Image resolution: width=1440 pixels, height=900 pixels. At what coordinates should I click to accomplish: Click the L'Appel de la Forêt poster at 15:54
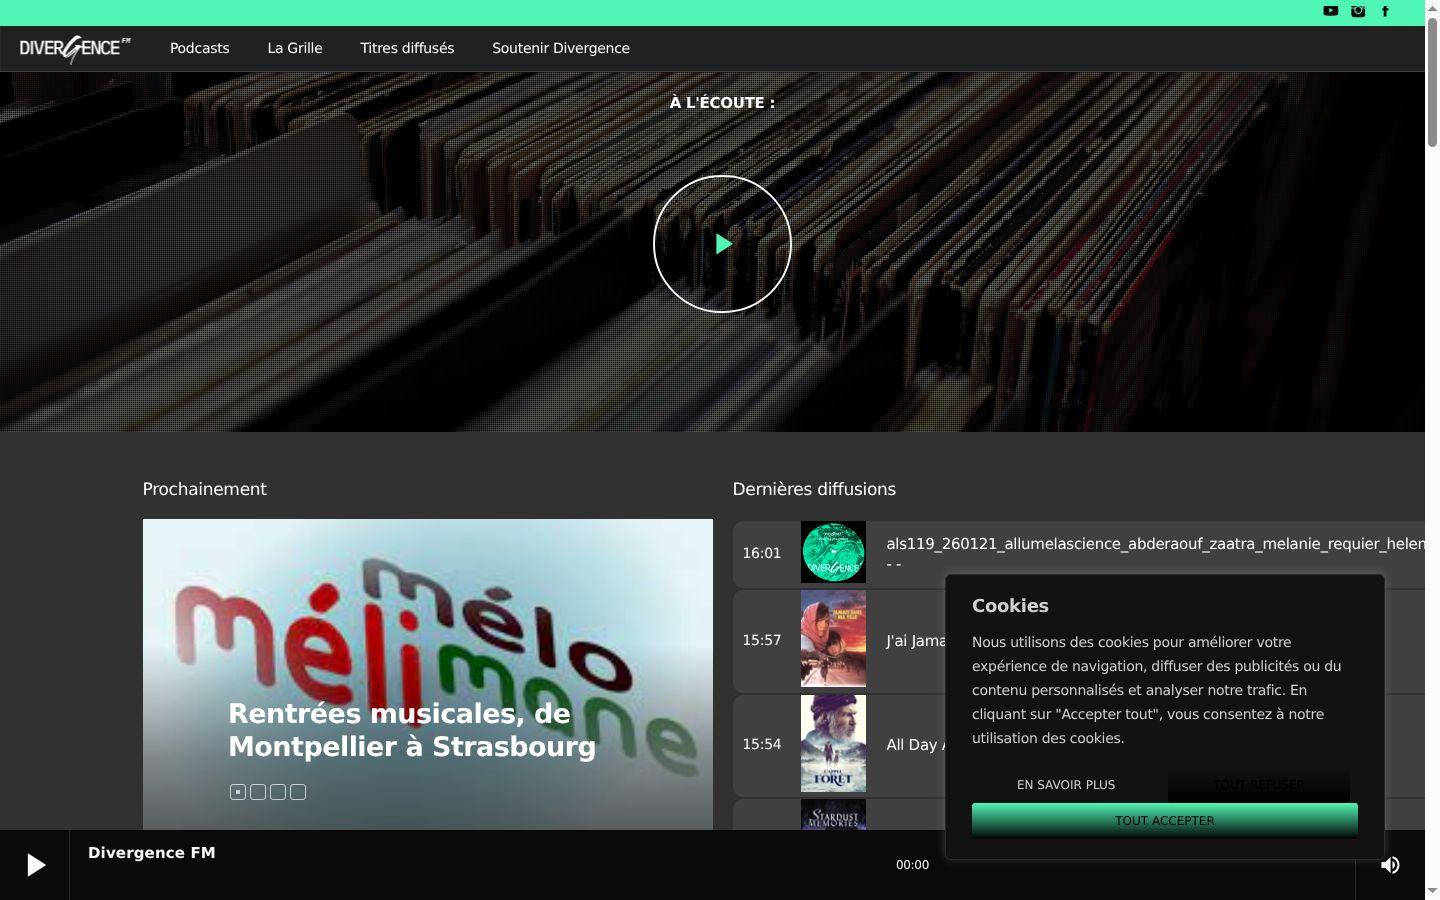[x=833, y=744]
